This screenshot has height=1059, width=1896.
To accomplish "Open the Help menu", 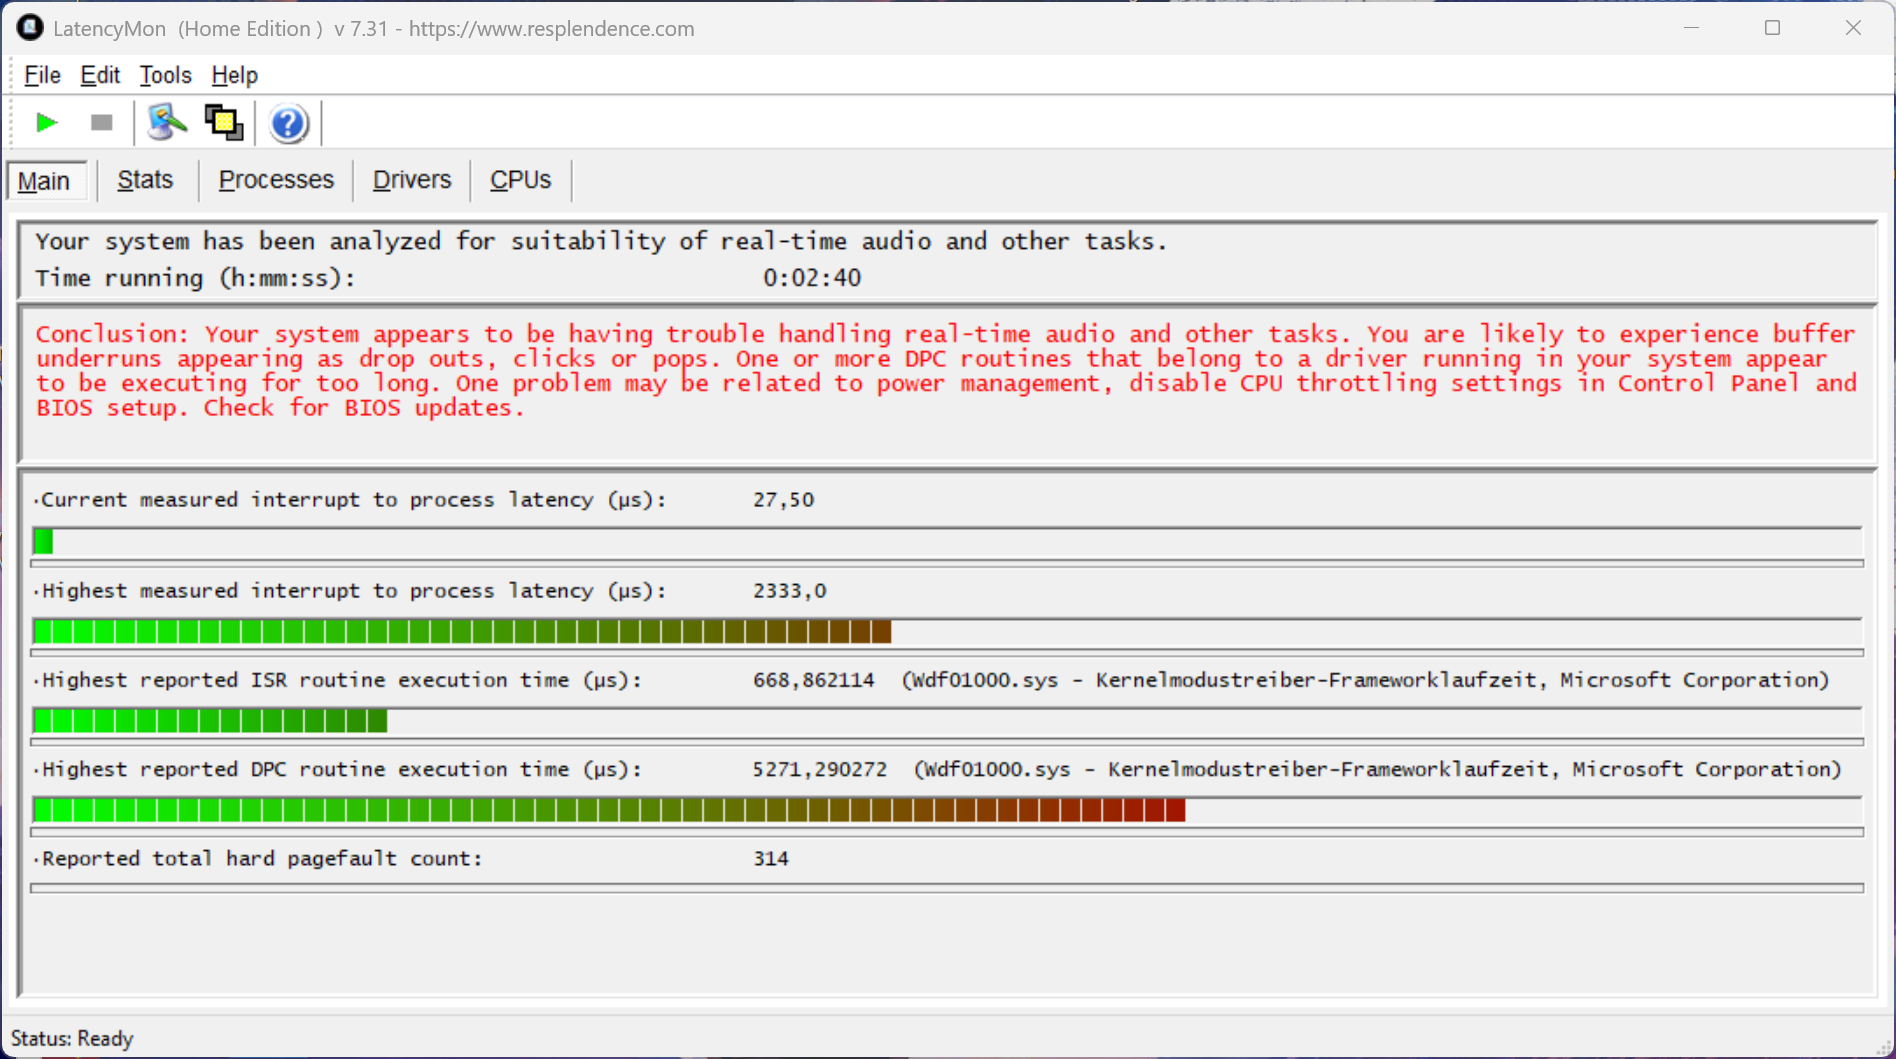I will pyautogui.click(x=234, y=75).
